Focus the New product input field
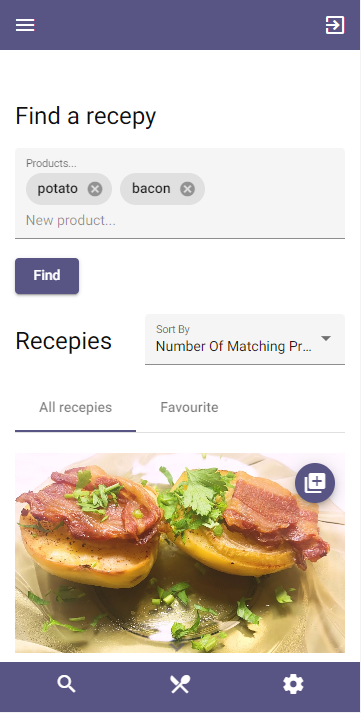 click(x=180, y=221)
